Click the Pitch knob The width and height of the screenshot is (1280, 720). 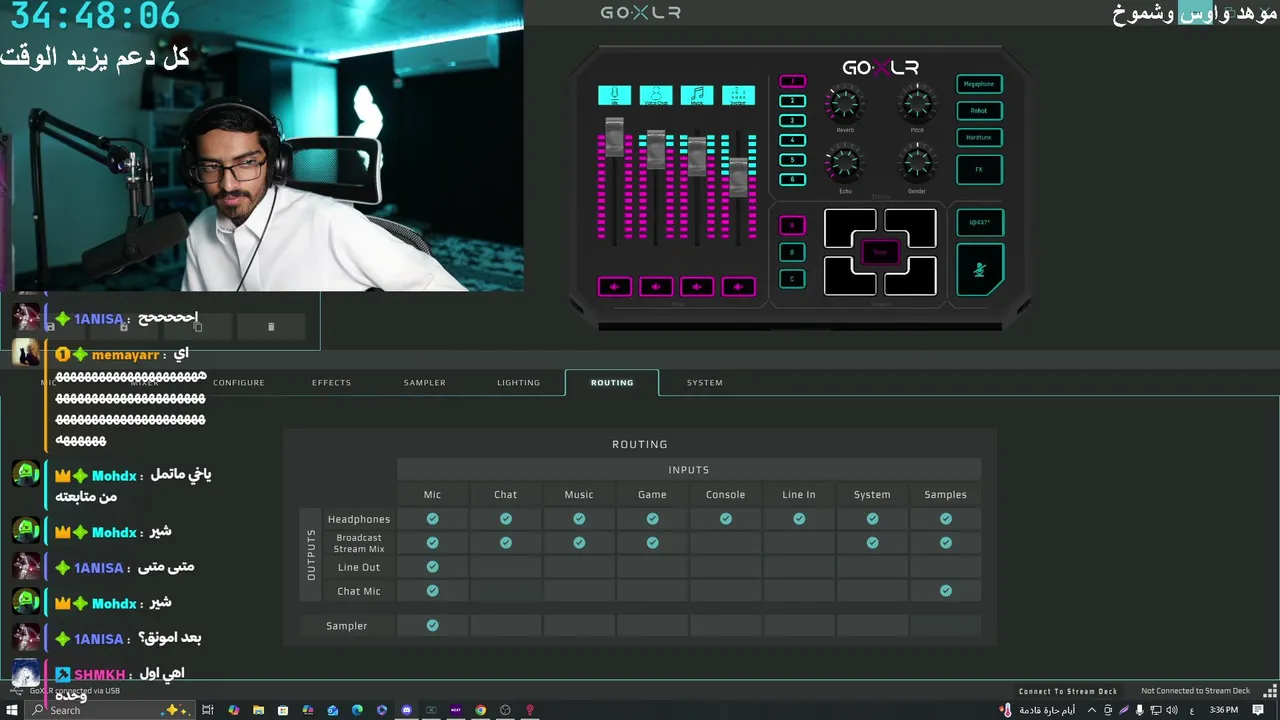[917, 103]
